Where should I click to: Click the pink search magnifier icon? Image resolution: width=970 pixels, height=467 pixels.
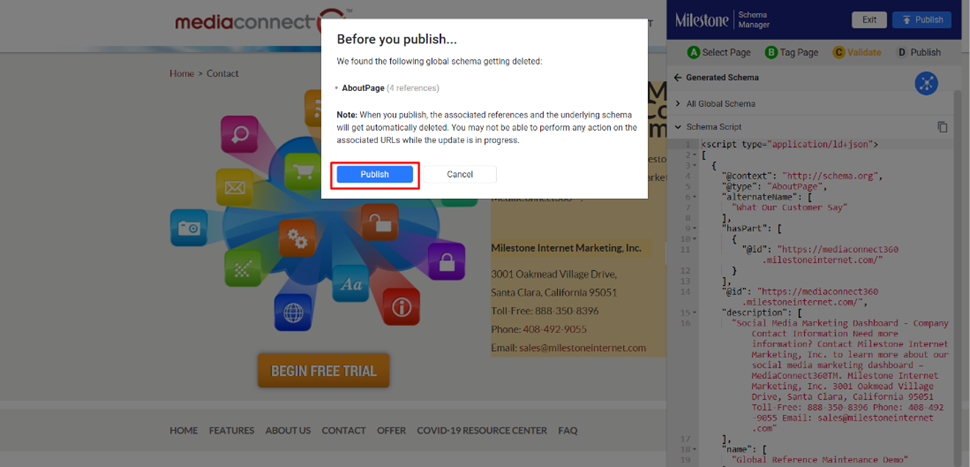point(239,134)
